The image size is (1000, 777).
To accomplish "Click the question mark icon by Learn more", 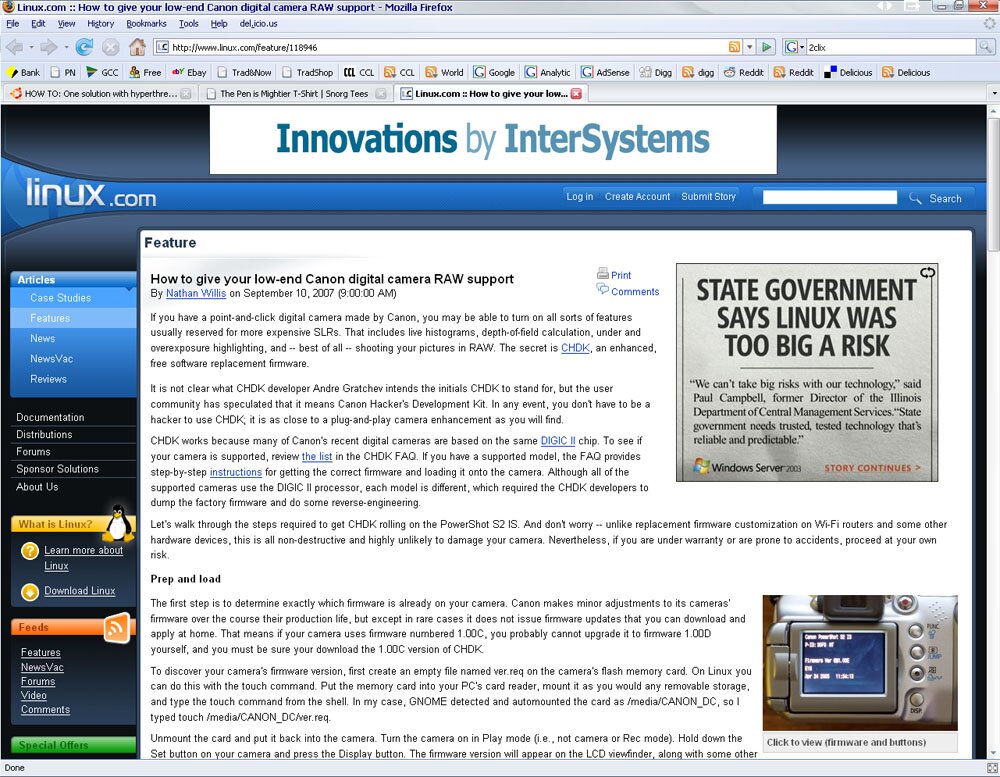I will click(30, 551).
